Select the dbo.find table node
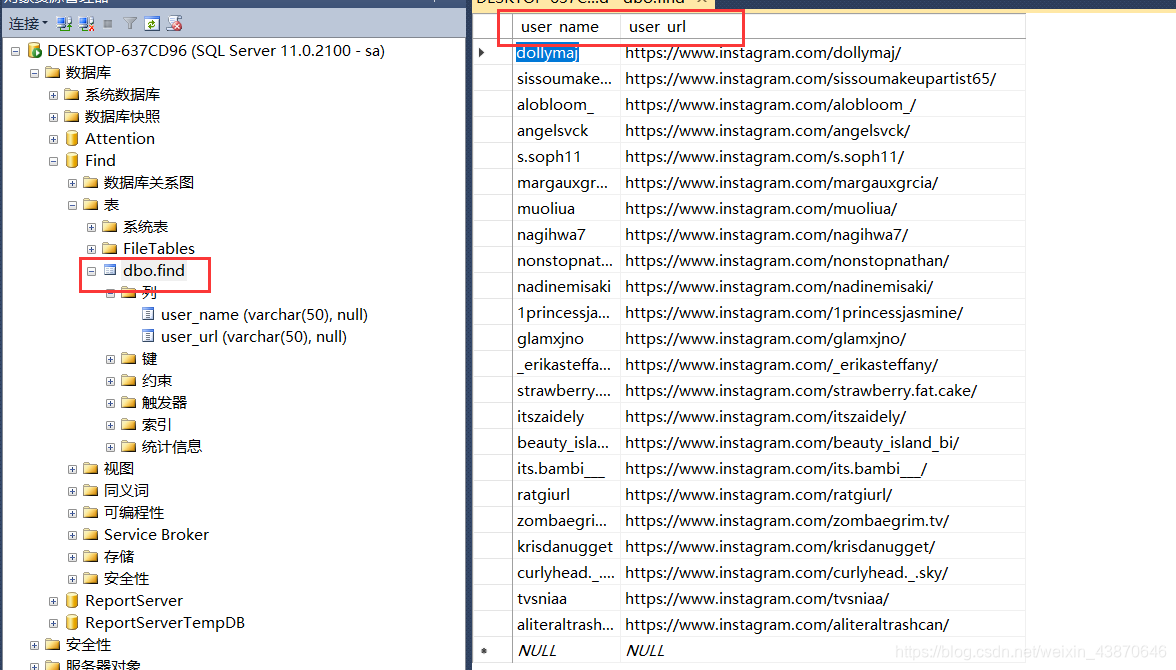Image resolution: width=1176 pixels, height=670 pixels. [154, 271]
